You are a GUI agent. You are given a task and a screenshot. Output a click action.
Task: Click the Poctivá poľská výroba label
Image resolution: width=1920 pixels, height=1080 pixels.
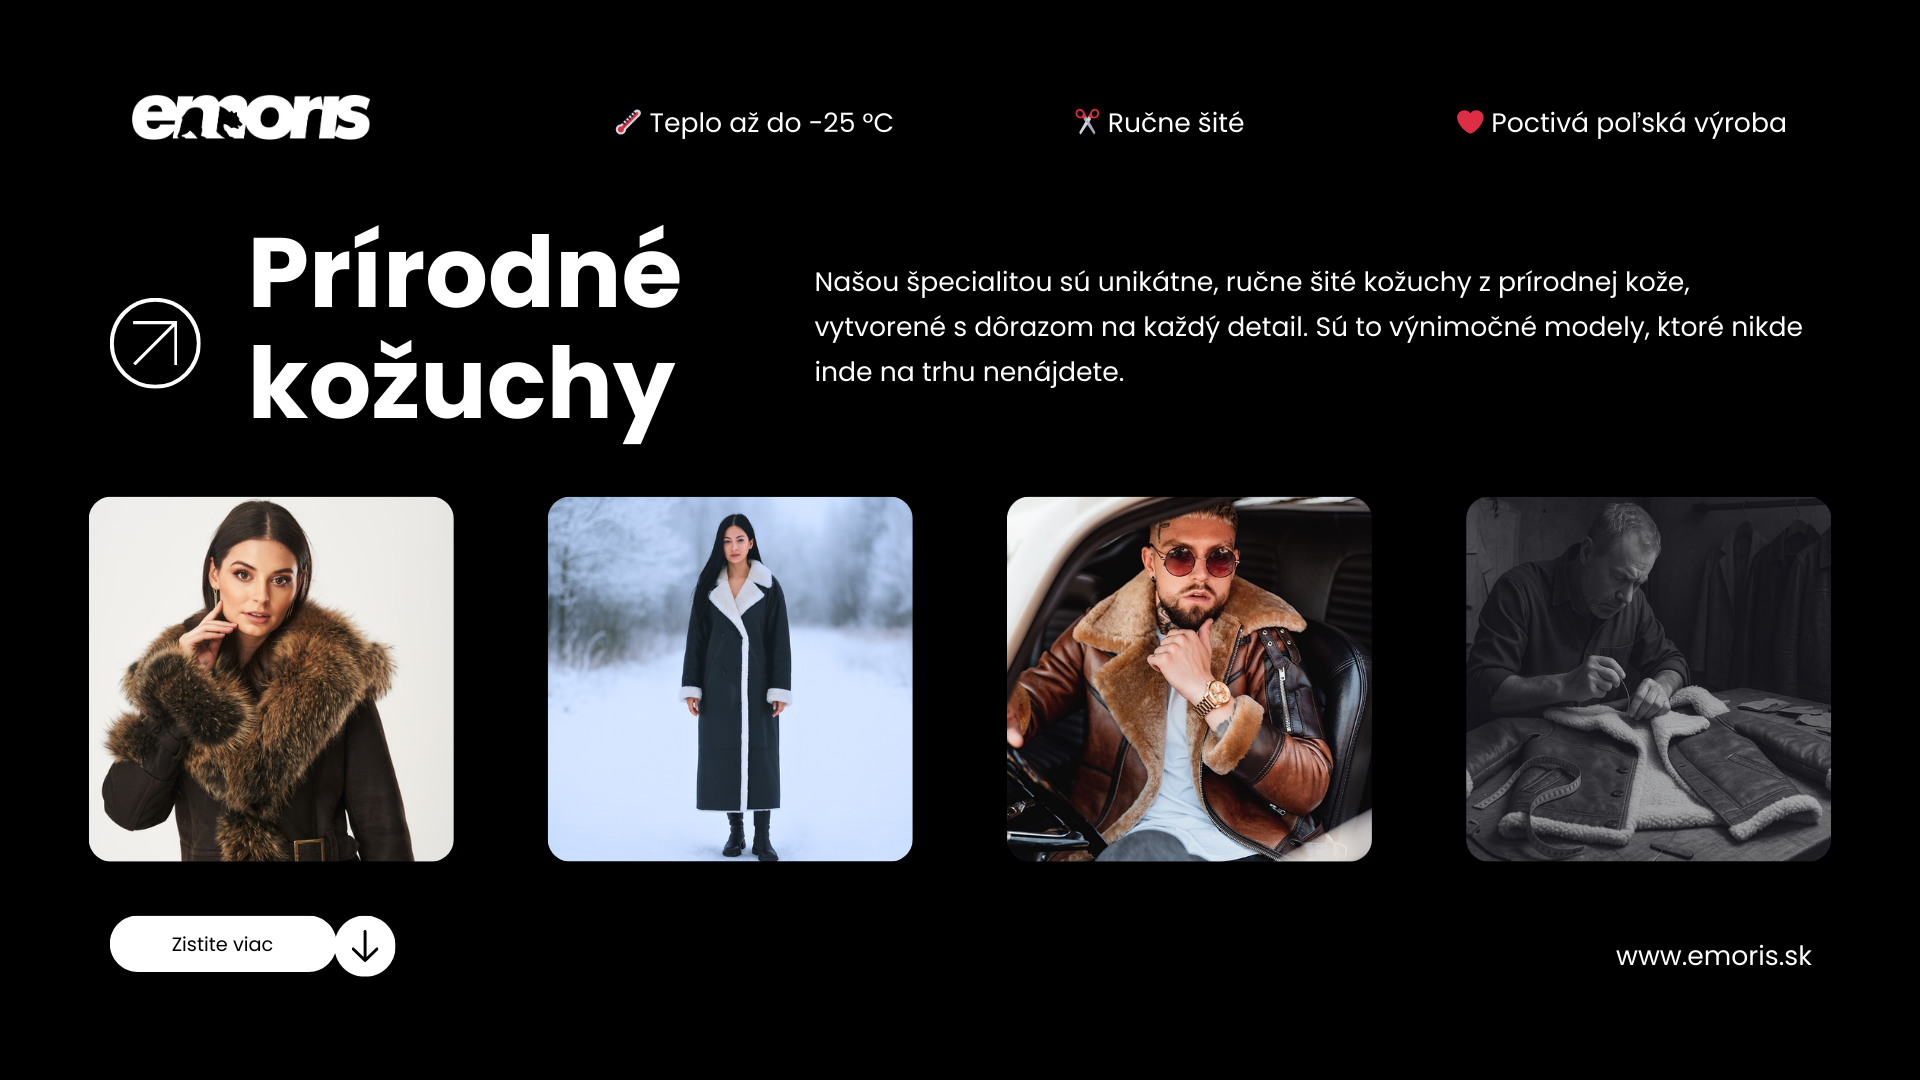[1638, 123]
